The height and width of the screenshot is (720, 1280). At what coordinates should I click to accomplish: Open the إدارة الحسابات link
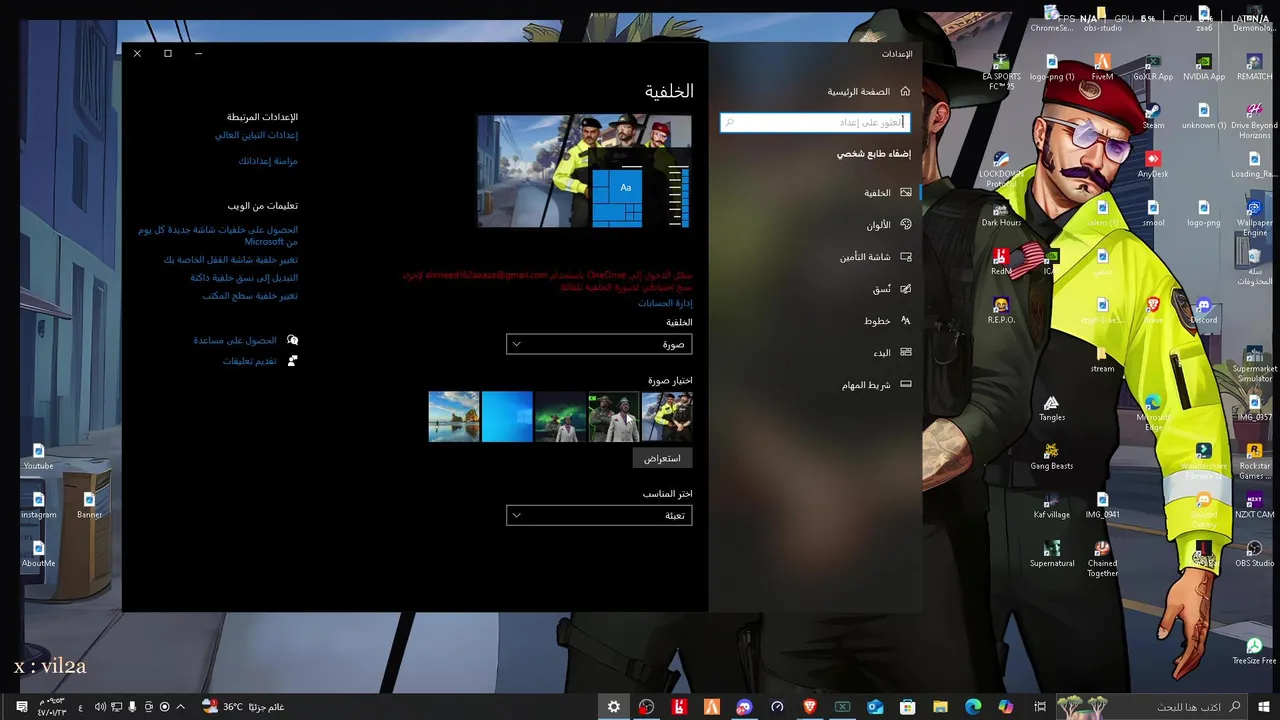665,303
